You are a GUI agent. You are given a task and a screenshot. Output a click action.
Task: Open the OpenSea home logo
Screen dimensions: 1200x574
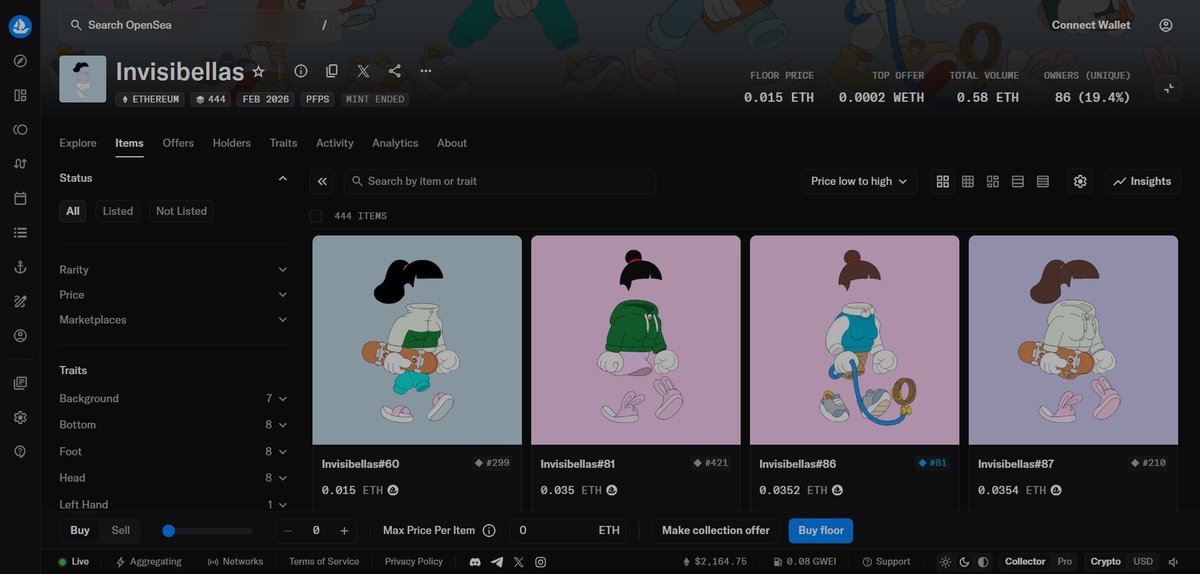click(x=20, y=27)
